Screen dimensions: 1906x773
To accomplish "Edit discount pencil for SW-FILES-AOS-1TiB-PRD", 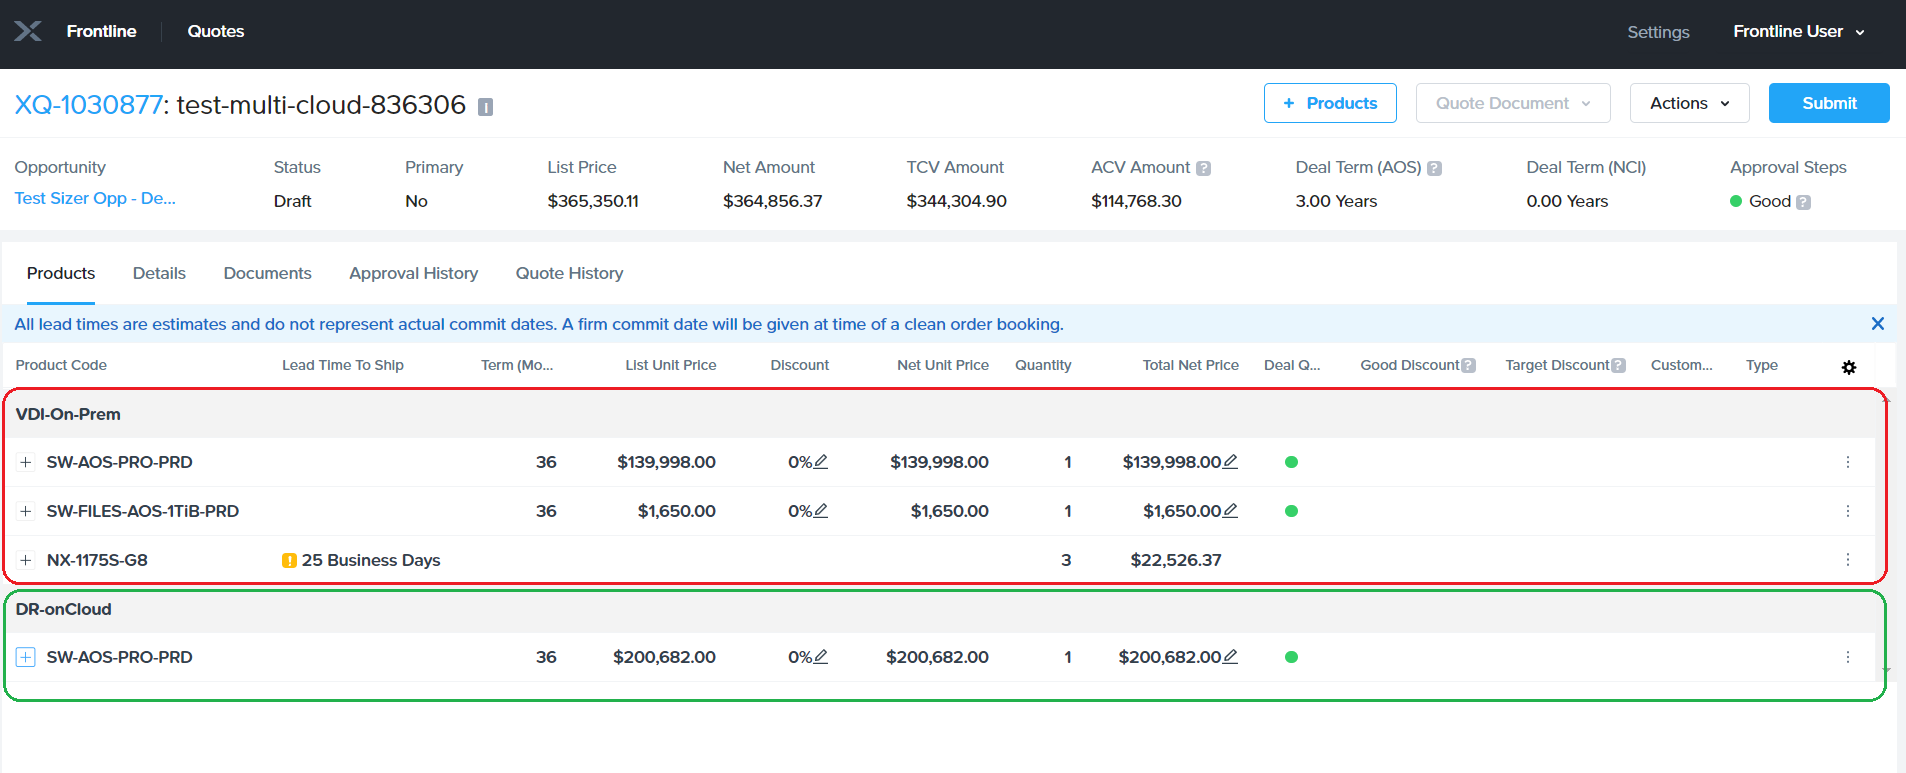I will click(821, 510).
